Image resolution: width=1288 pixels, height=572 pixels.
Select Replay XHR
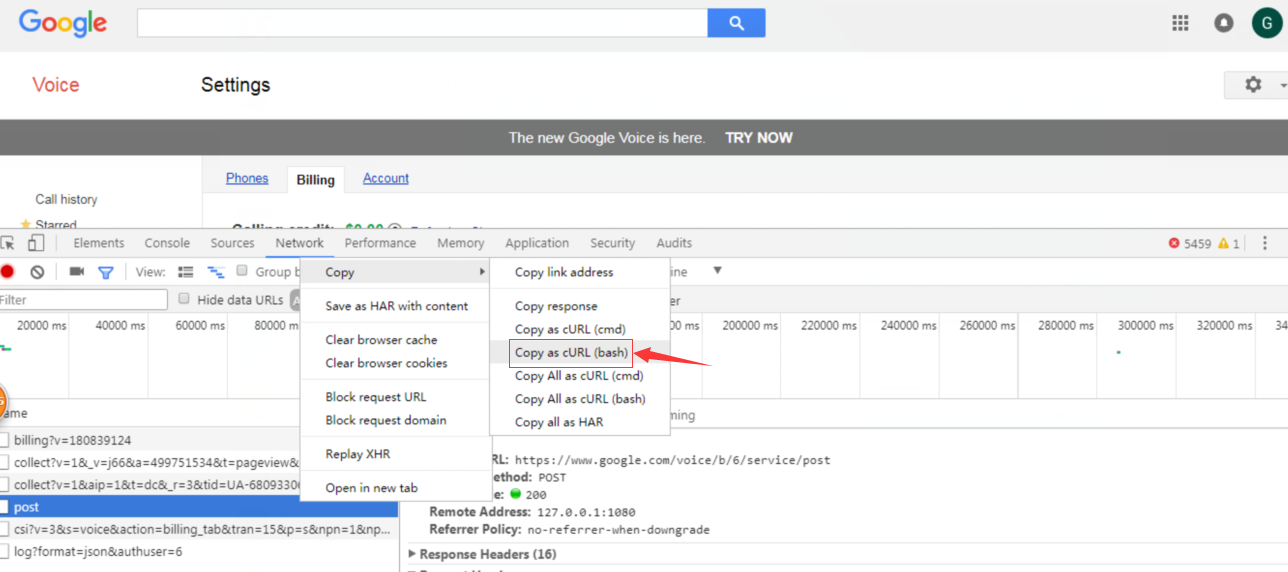tap(357, 454)
